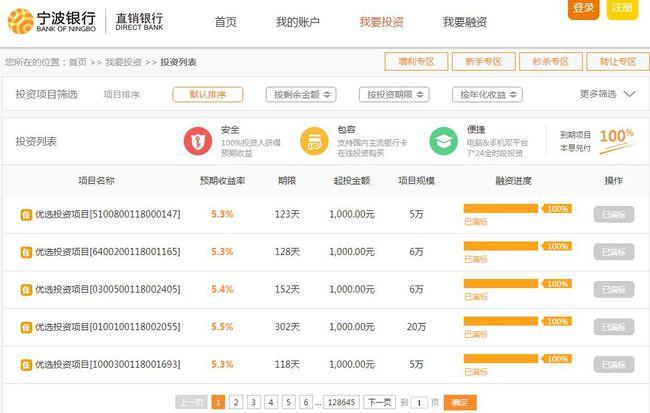
Task: Click 首页 in the breadcrumb path
Action: (x=78, y=62)
